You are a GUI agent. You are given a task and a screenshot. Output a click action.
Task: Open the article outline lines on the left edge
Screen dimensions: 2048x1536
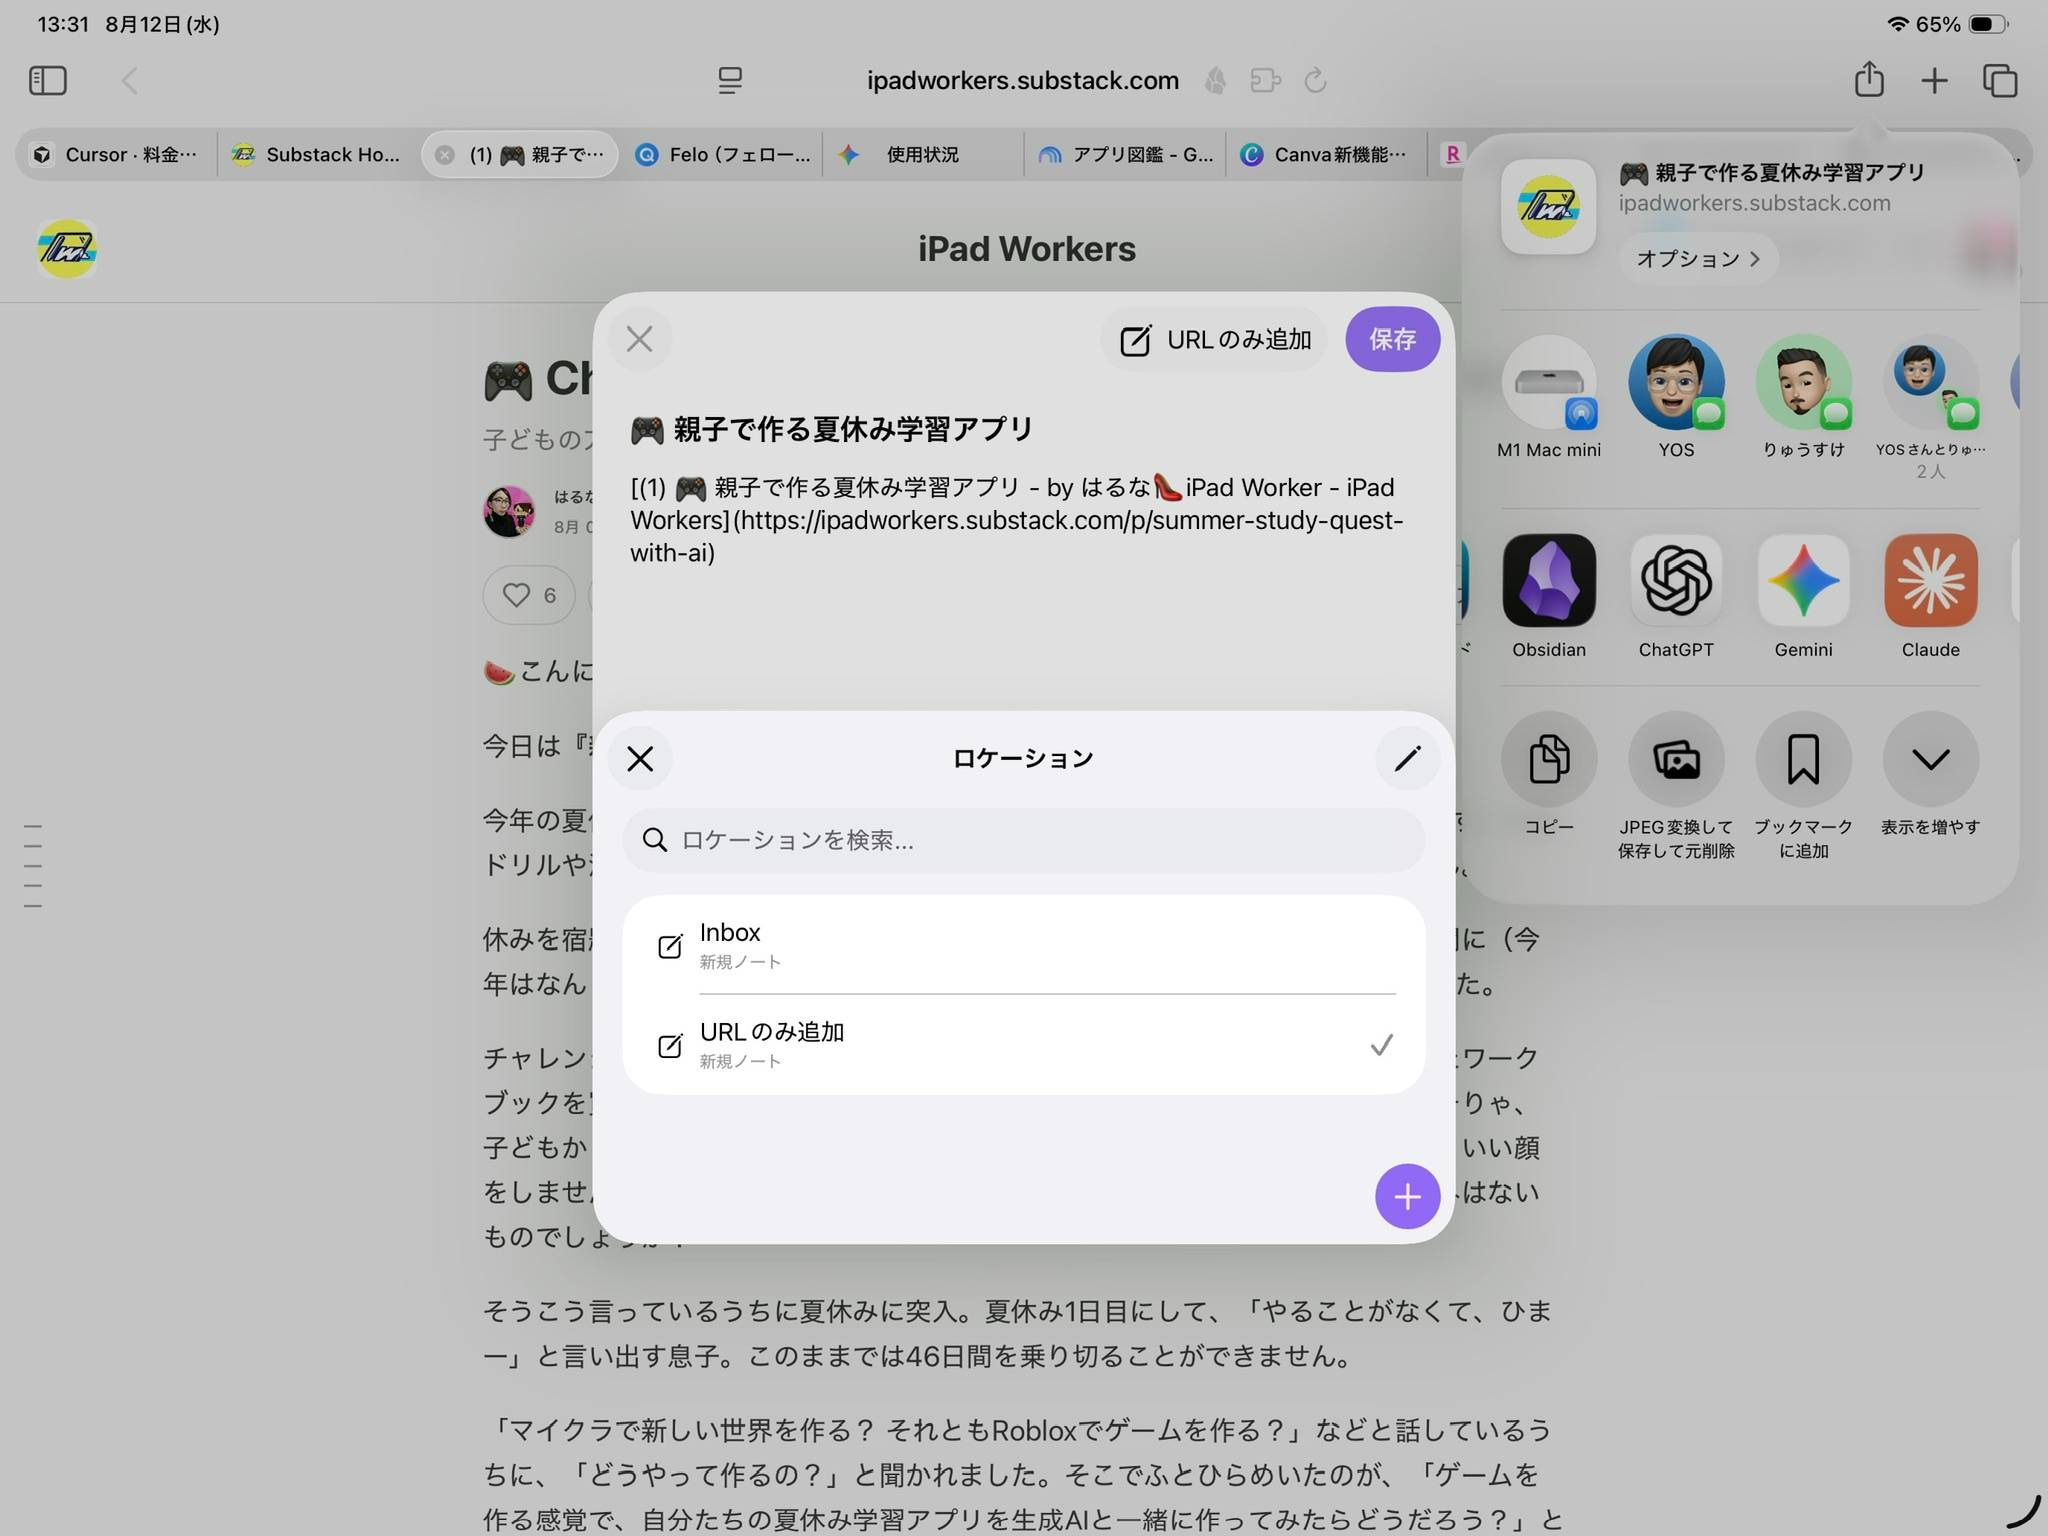33,866
